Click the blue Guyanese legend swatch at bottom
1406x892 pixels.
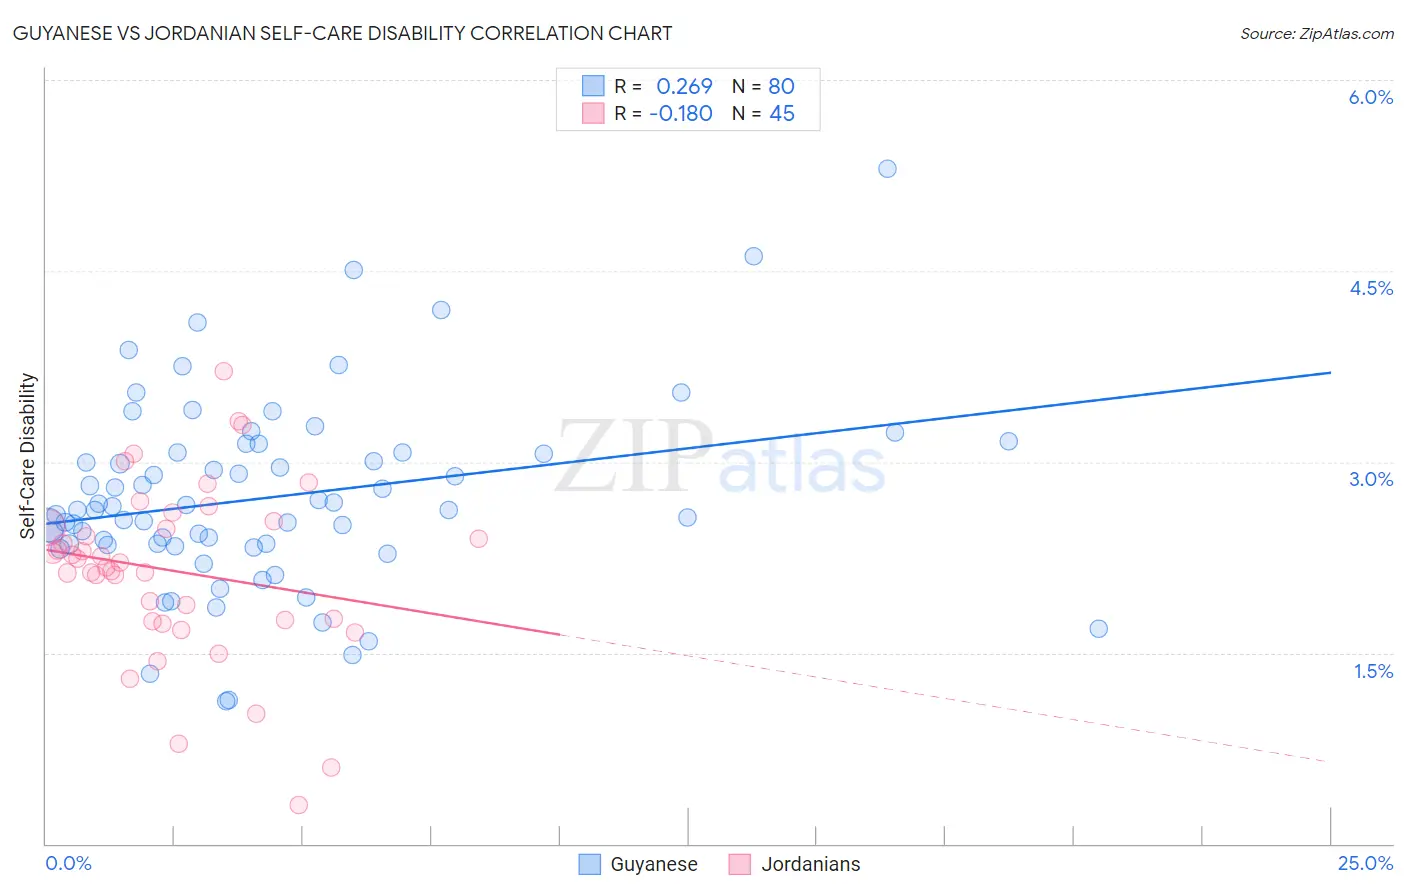[x=590, y=864]
